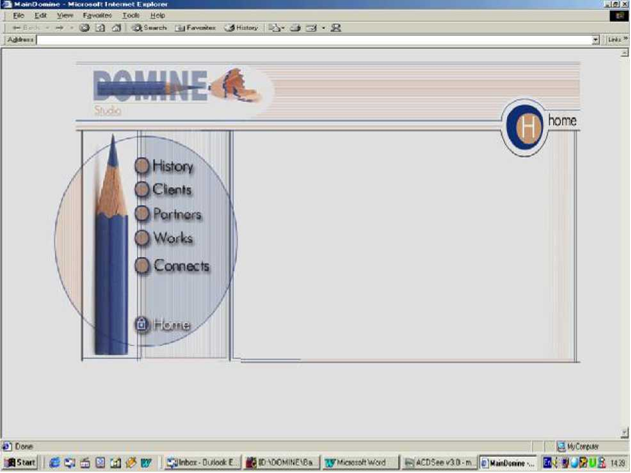Open the View menu
This screenshot has width=631, height=473.
click(65, 15)
